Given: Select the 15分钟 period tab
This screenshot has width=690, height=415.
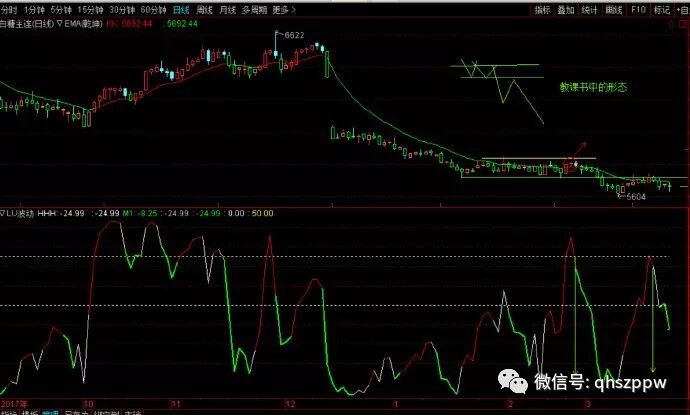Looking at the screenshot, I should 90,10.
